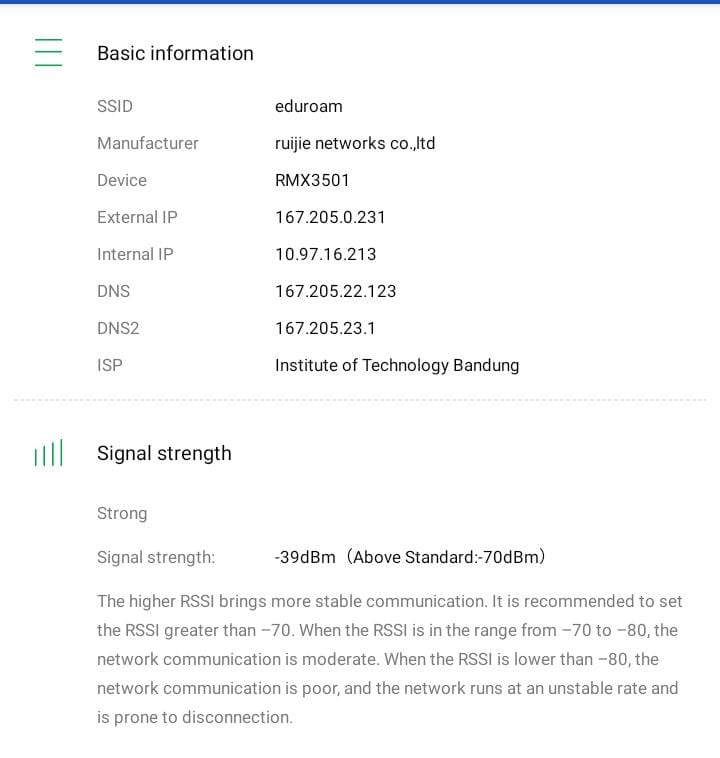Click the Strong signal status text

(x=122, y=513)
